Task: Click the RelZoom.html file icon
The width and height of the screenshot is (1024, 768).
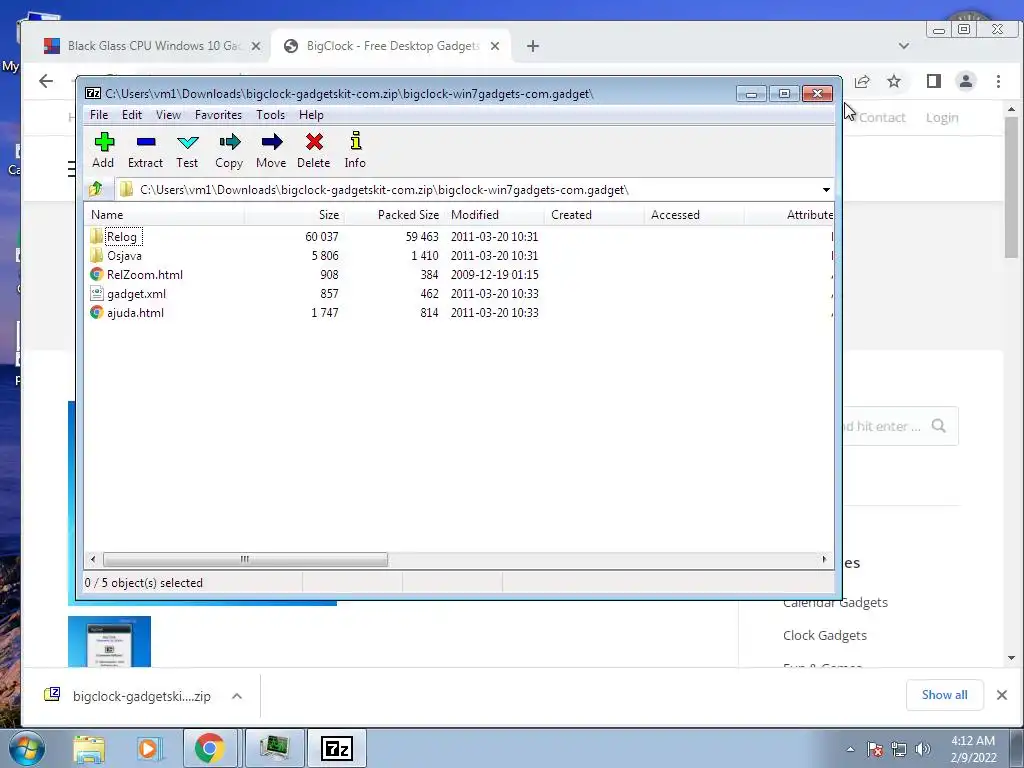Action: pyautogui.click(x=97, y=274)
